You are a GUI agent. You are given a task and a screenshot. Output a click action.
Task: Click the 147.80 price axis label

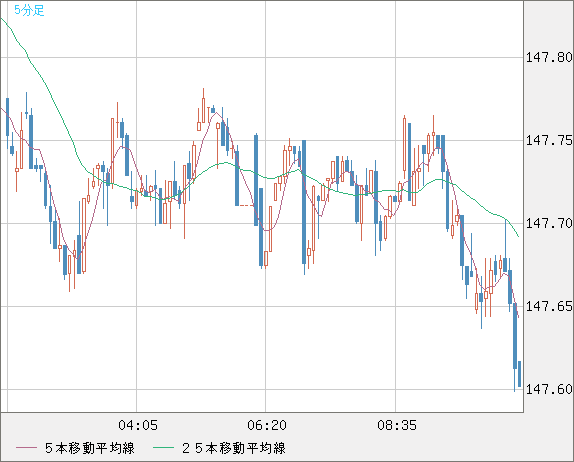point(549,57)
